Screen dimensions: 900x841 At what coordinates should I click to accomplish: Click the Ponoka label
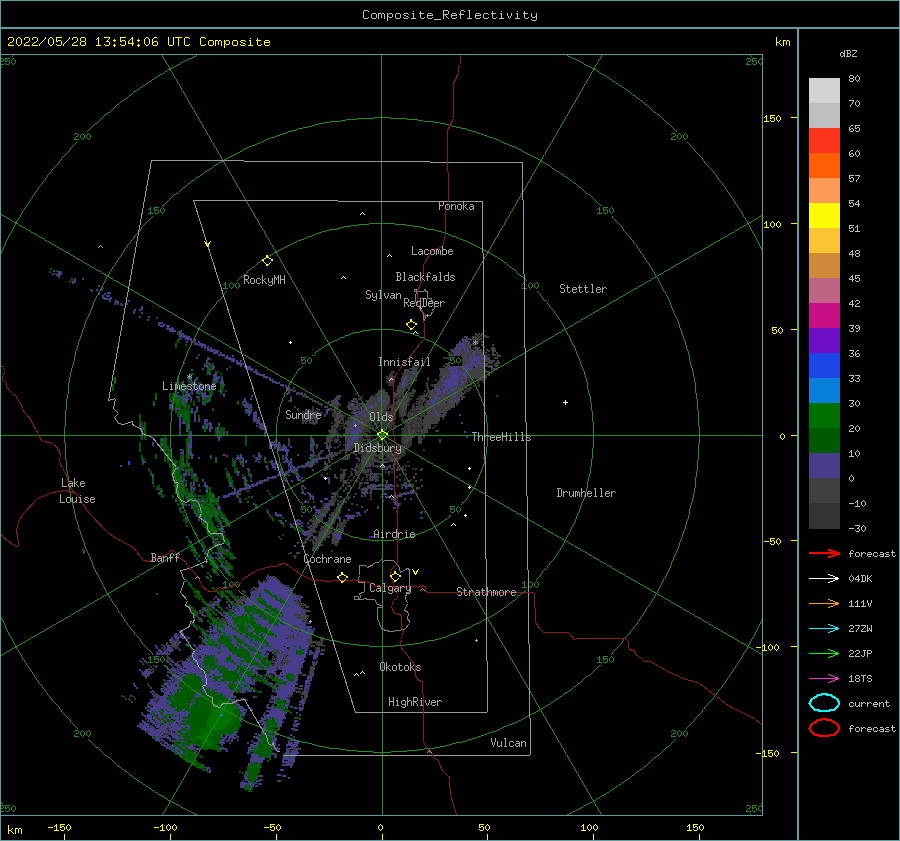point(456,206)
